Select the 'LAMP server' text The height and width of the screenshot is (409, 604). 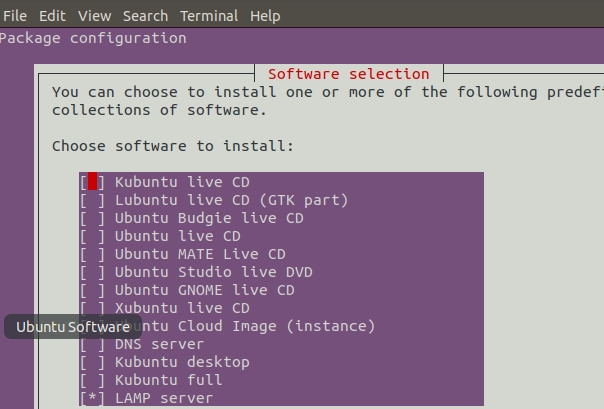(x=164, y=398)
